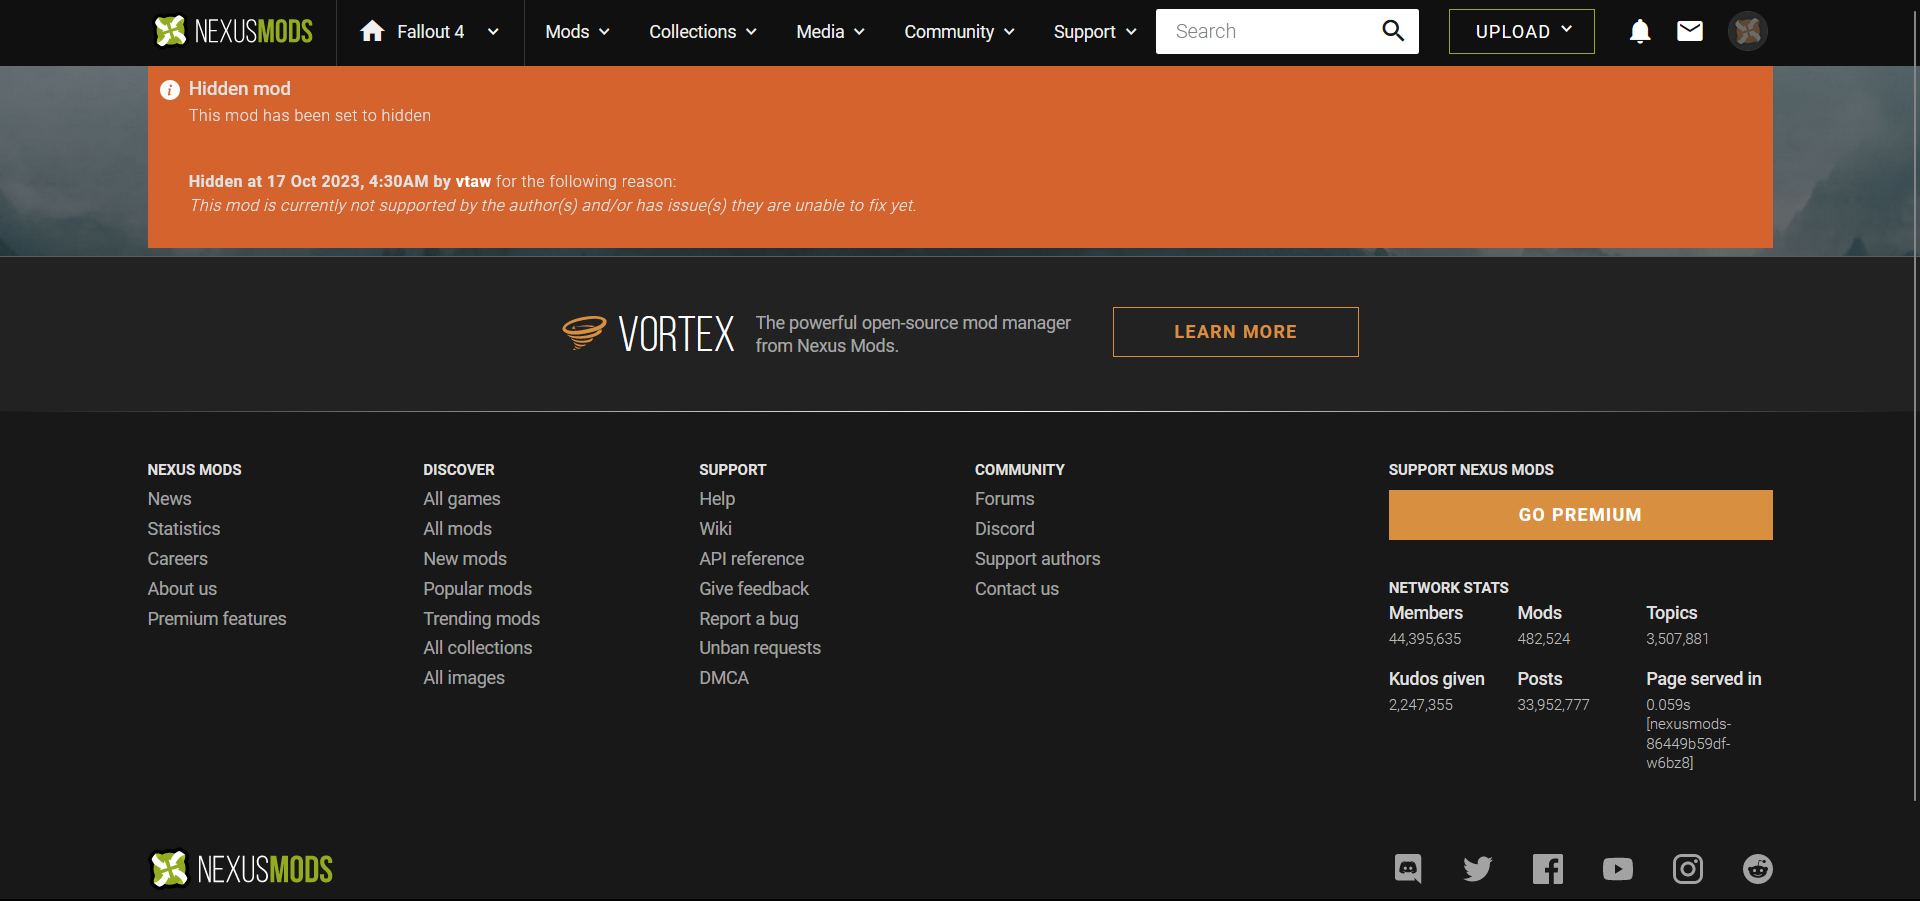Expand the Fallout 4 game dropdown
This screenshot has width=1920, height=901.
coord(493,32)
